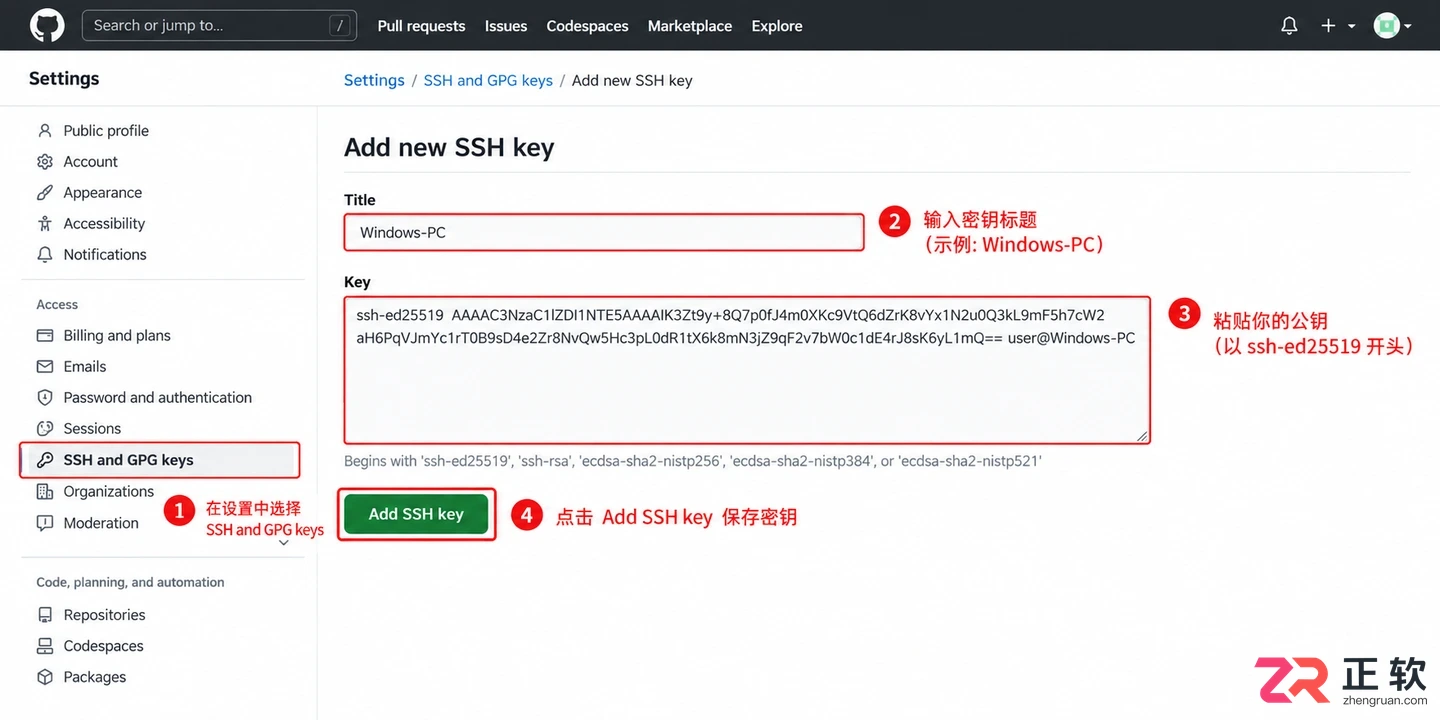The image size is (1440, 720).
Task: Click the Emails envelope icon
Action: (44, 367)
